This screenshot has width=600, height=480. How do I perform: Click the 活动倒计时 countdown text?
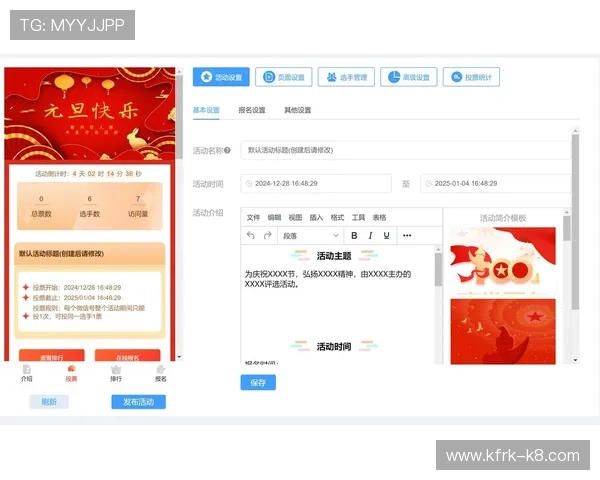[88, 174]
